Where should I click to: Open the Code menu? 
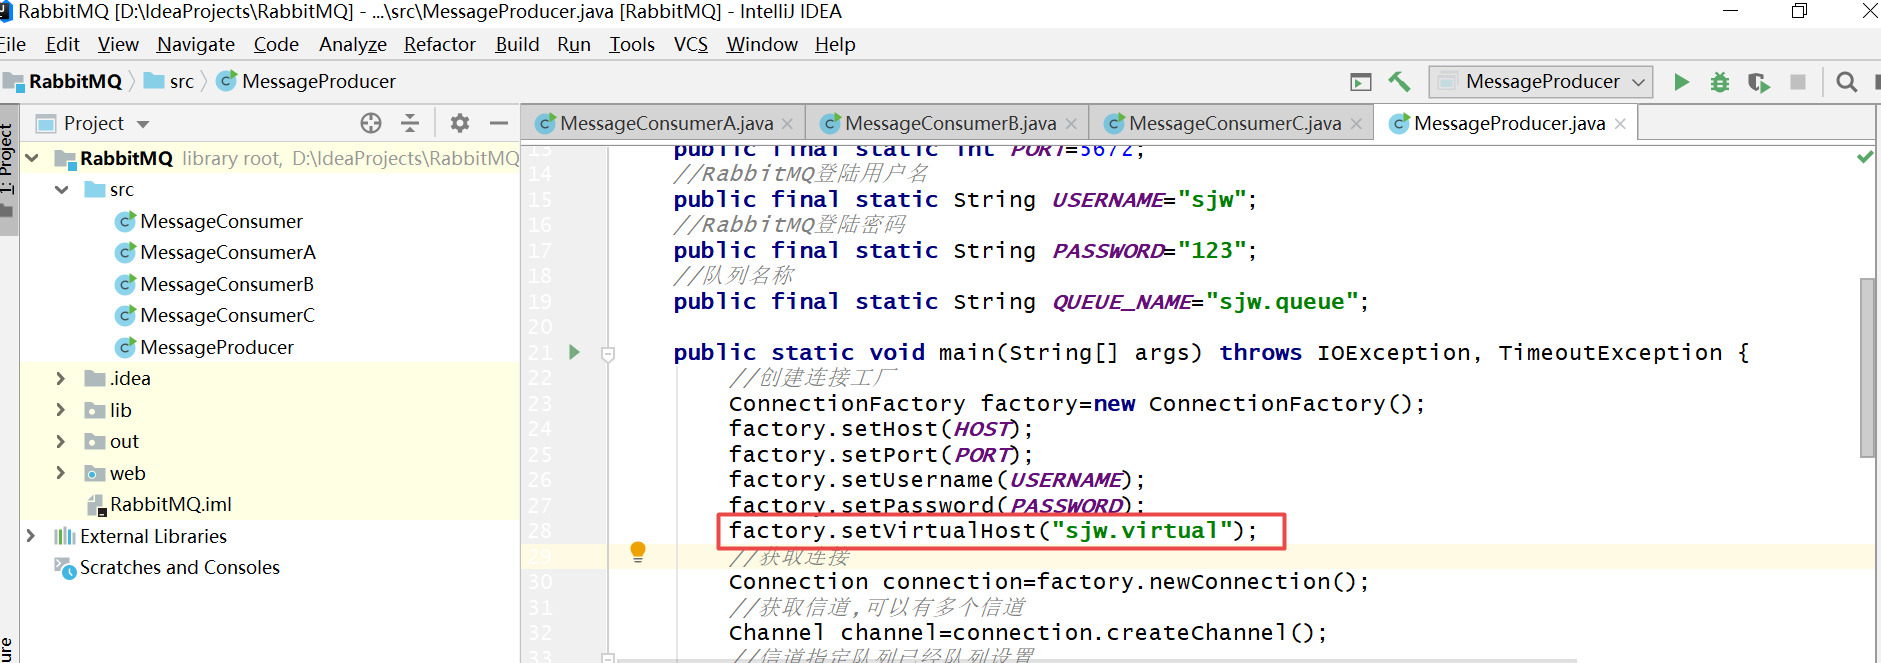[276, 44]
